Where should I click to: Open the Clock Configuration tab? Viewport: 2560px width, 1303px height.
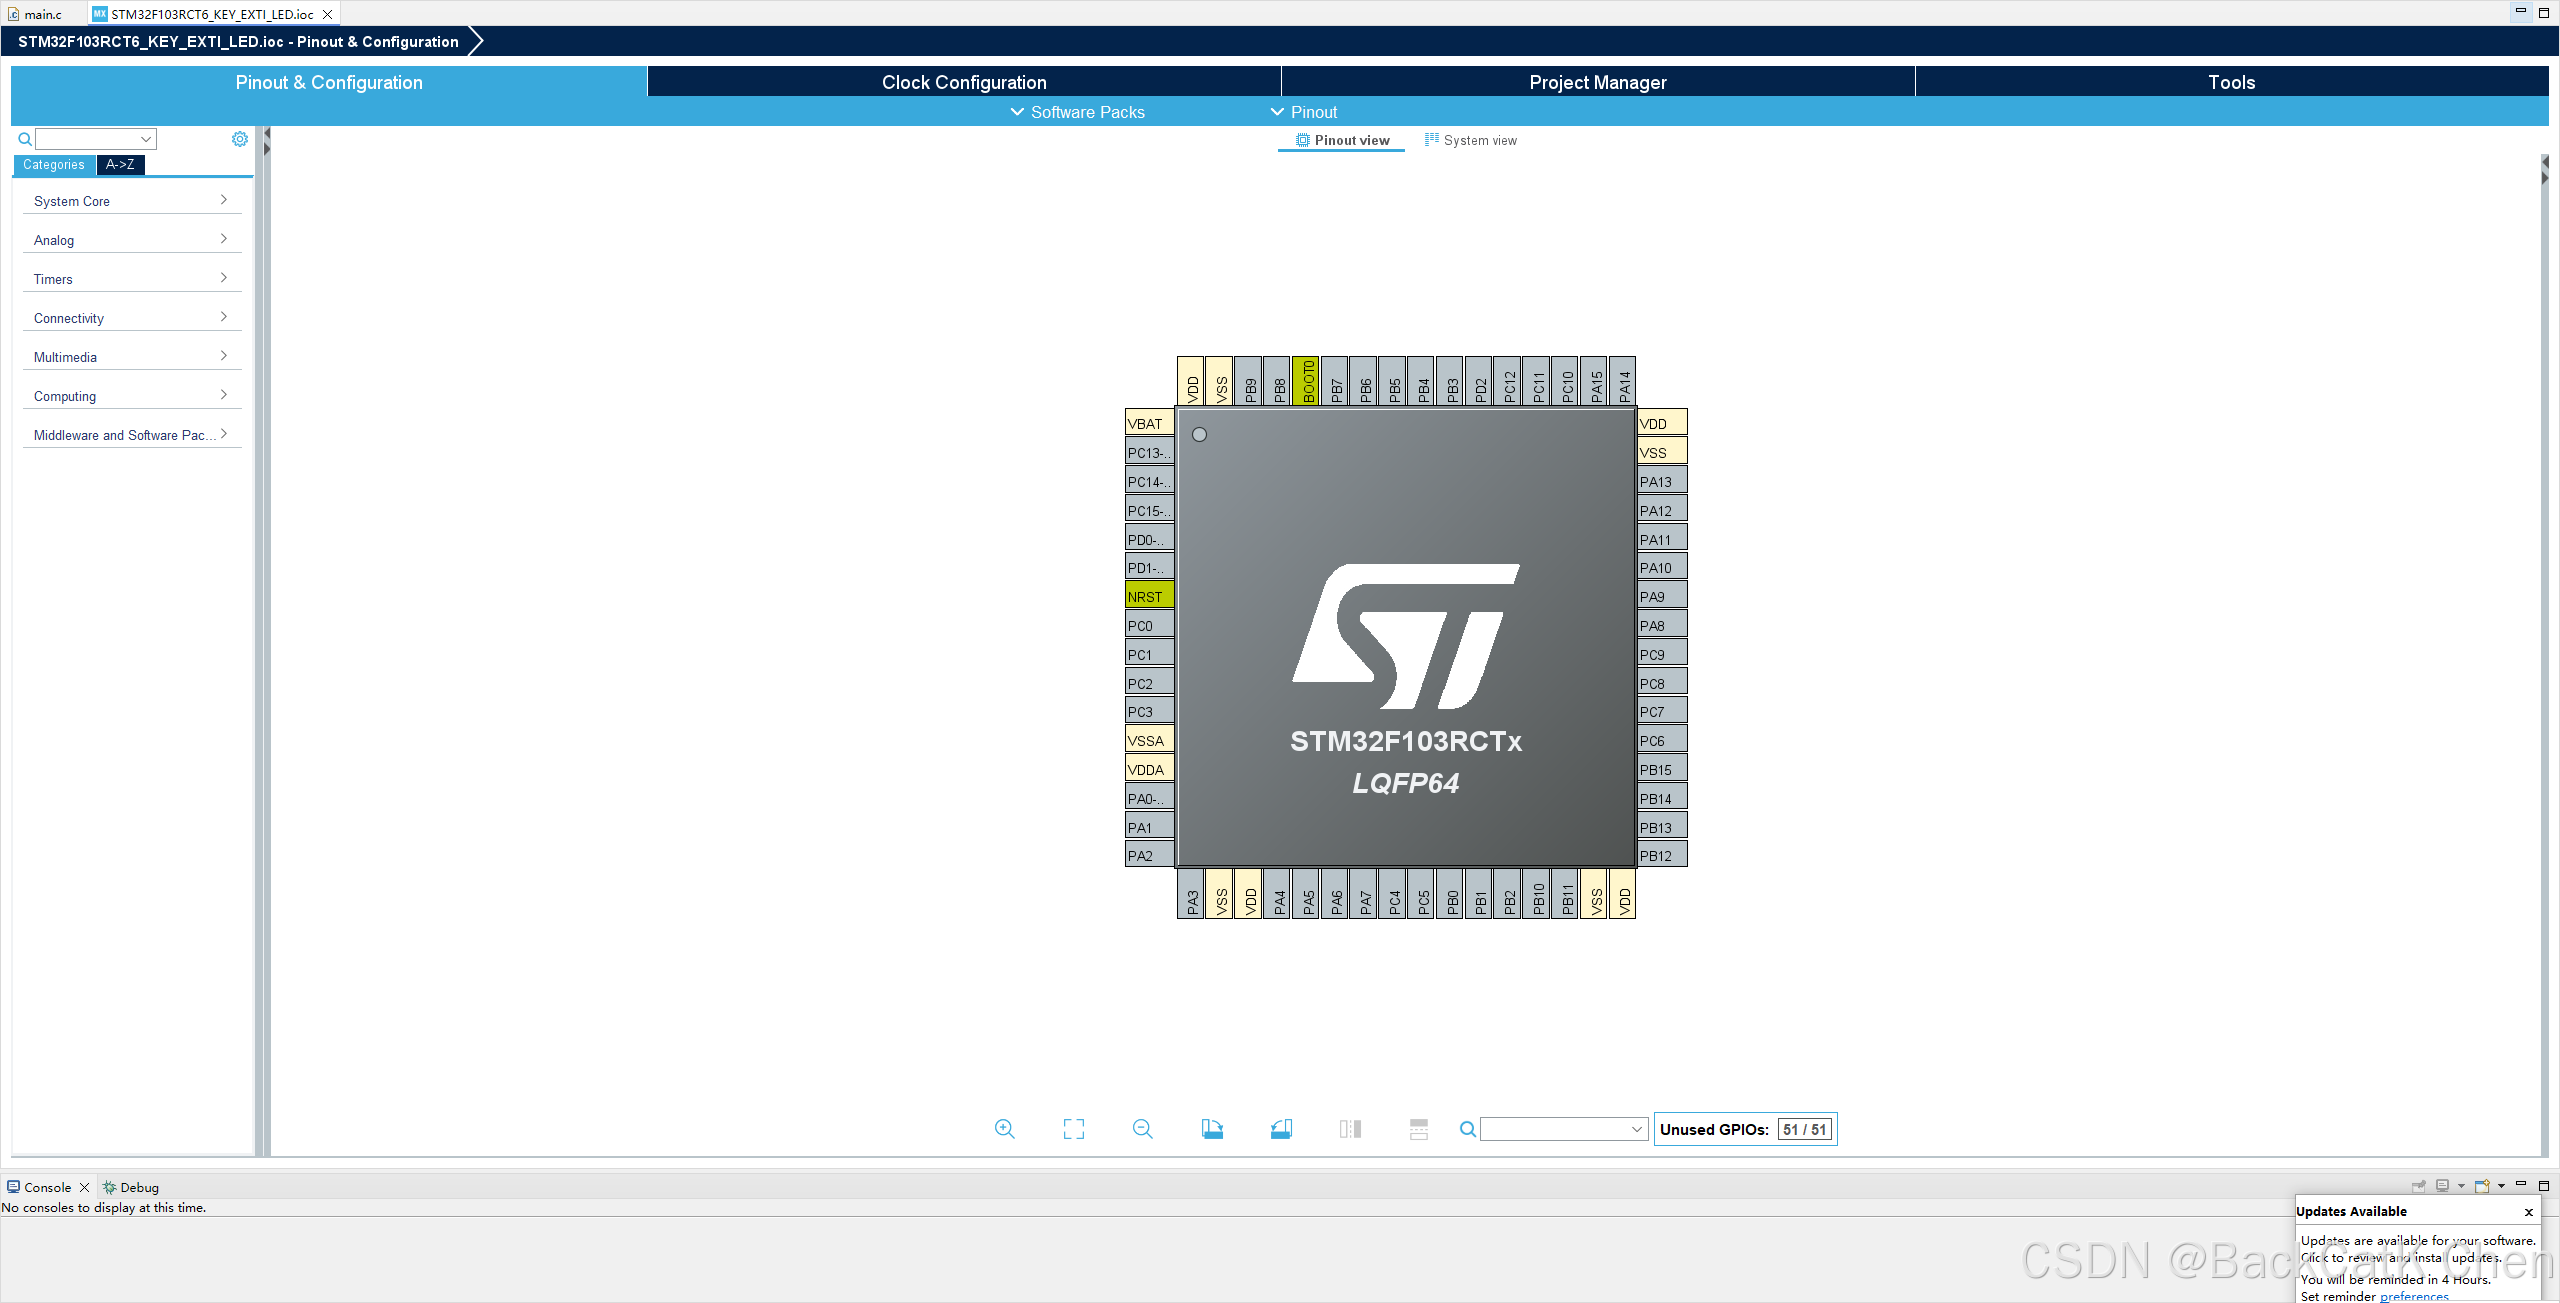pos(964,82)
